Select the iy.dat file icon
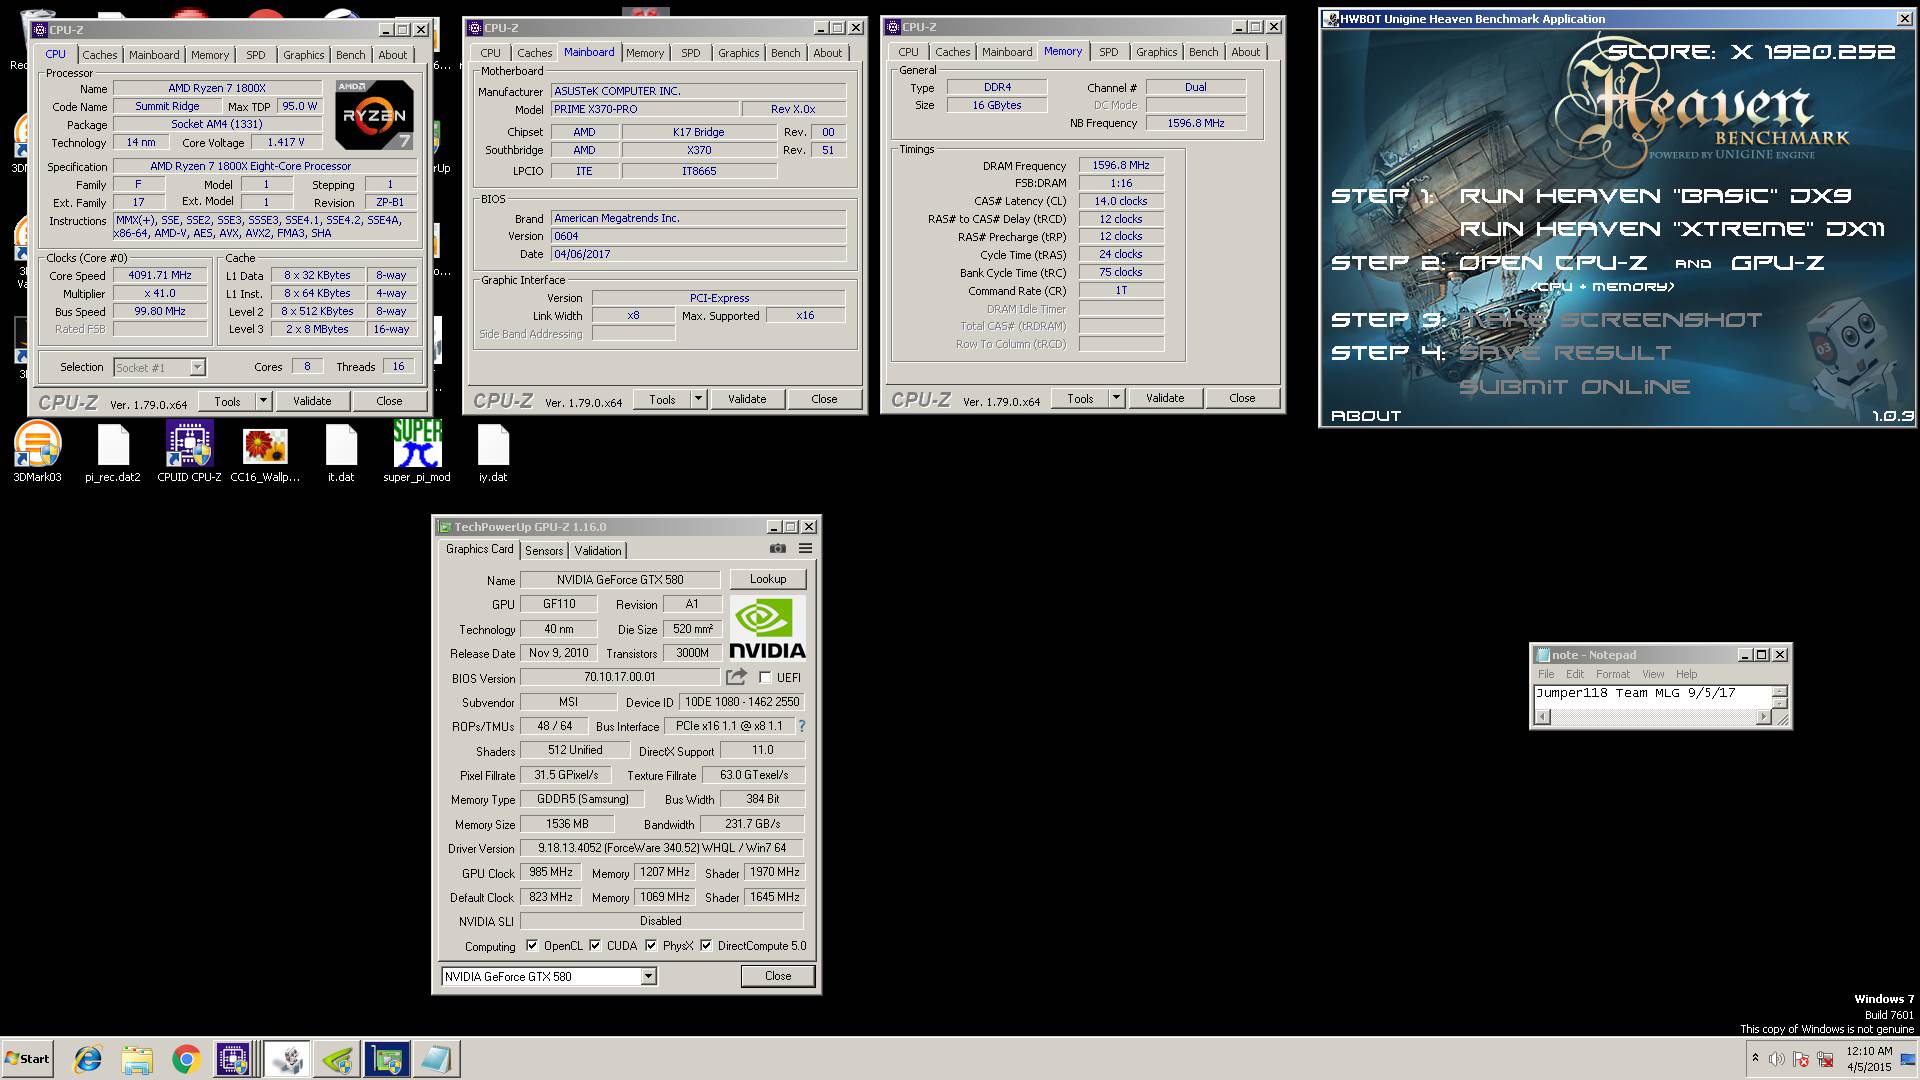 pyautogui.click(x=493, y=451)
